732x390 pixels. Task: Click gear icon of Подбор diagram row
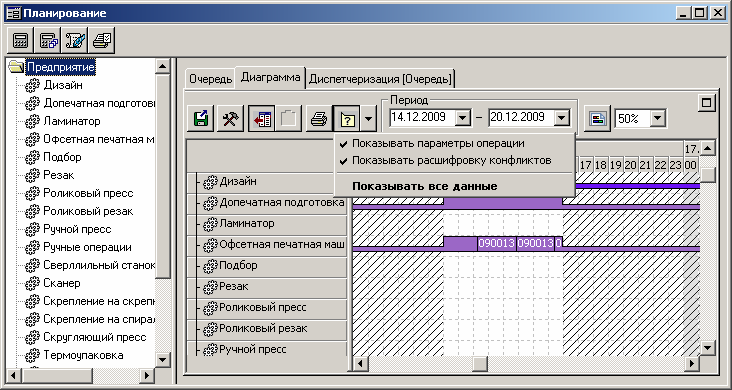click(211, 266)
